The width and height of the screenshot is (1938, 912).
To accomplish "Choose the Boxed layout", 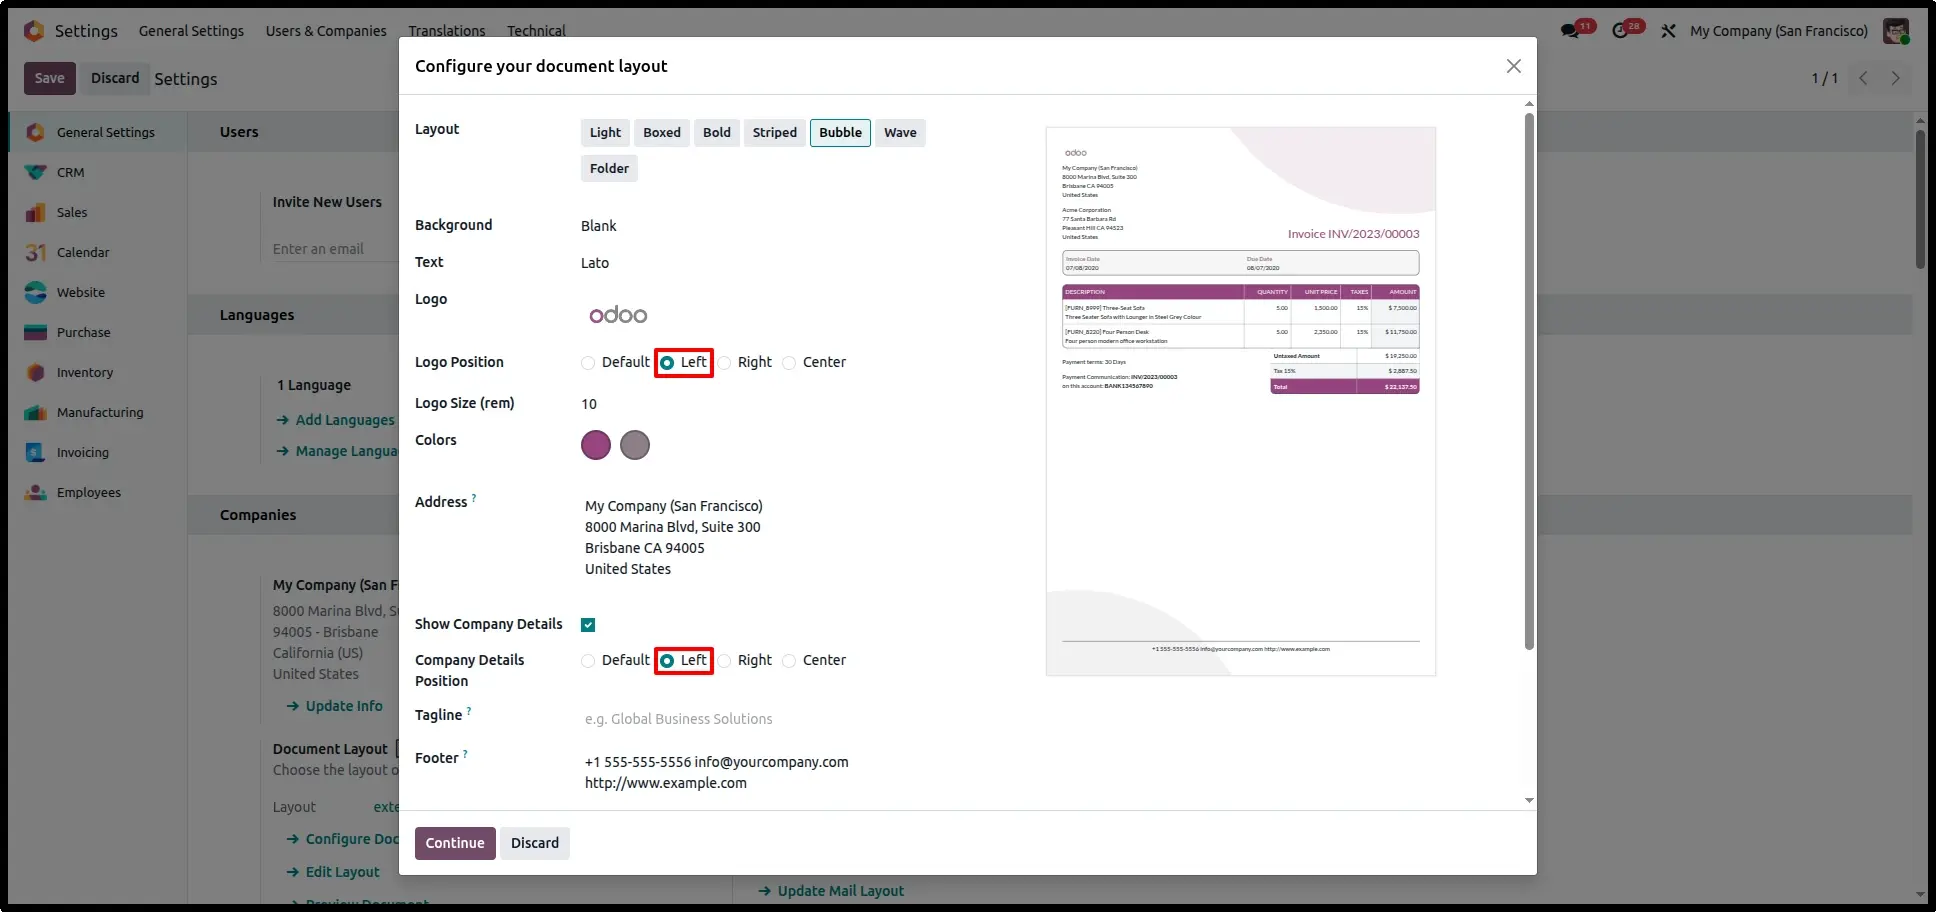I will coord(662,133).
